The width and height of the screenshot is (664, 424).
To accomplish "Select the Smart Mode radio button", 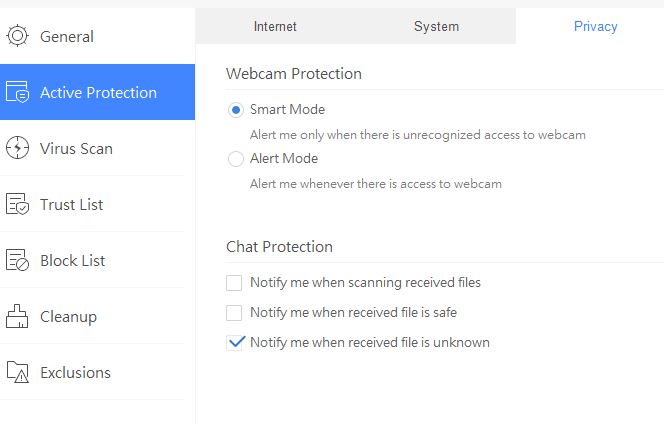I will pos(236,110).
